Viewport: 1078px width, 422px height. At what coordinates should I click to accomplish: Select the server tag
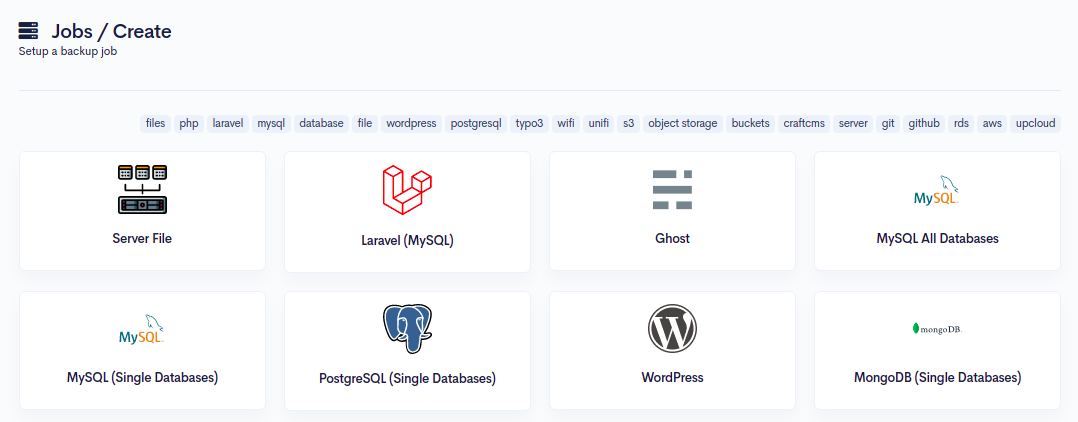(x=853, y=124)
